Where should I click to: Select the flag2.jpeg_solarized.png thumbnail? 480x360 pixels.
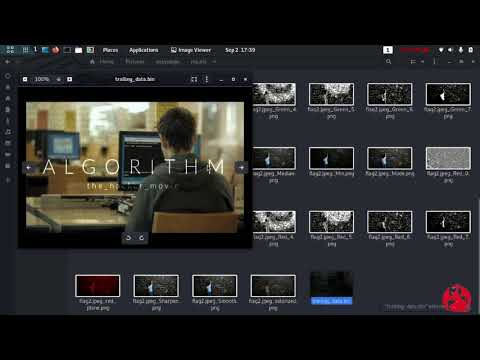tap(273, 286)
